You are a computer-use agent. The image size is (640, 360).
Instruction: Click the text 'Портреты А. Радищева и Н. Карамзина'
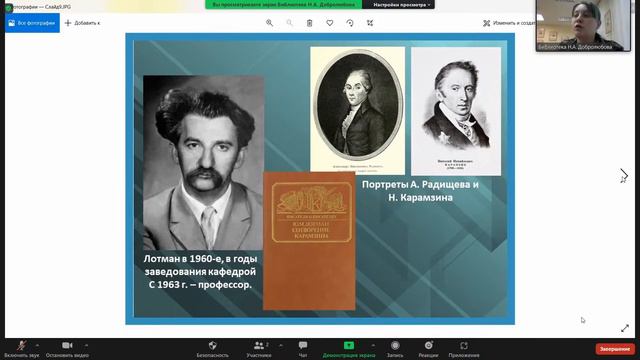(x=420, y=191)
